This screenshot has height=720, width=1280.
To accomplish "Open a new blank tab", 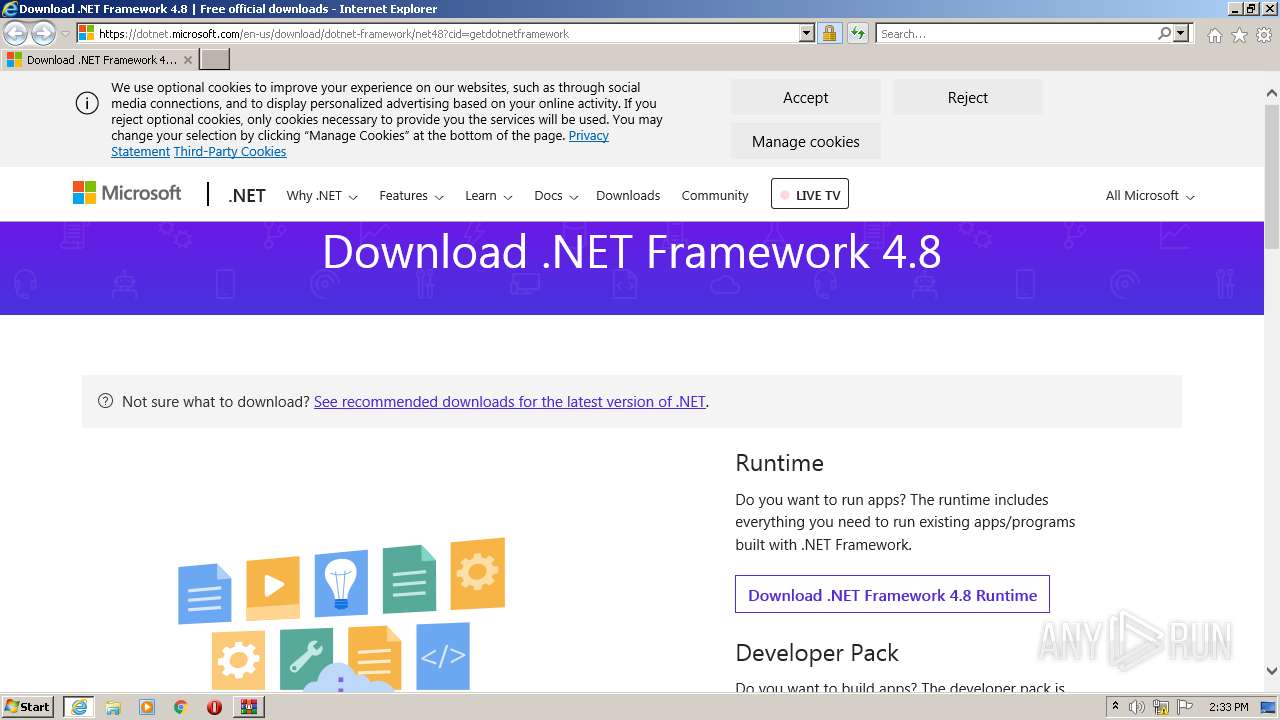I will [215, 60].
